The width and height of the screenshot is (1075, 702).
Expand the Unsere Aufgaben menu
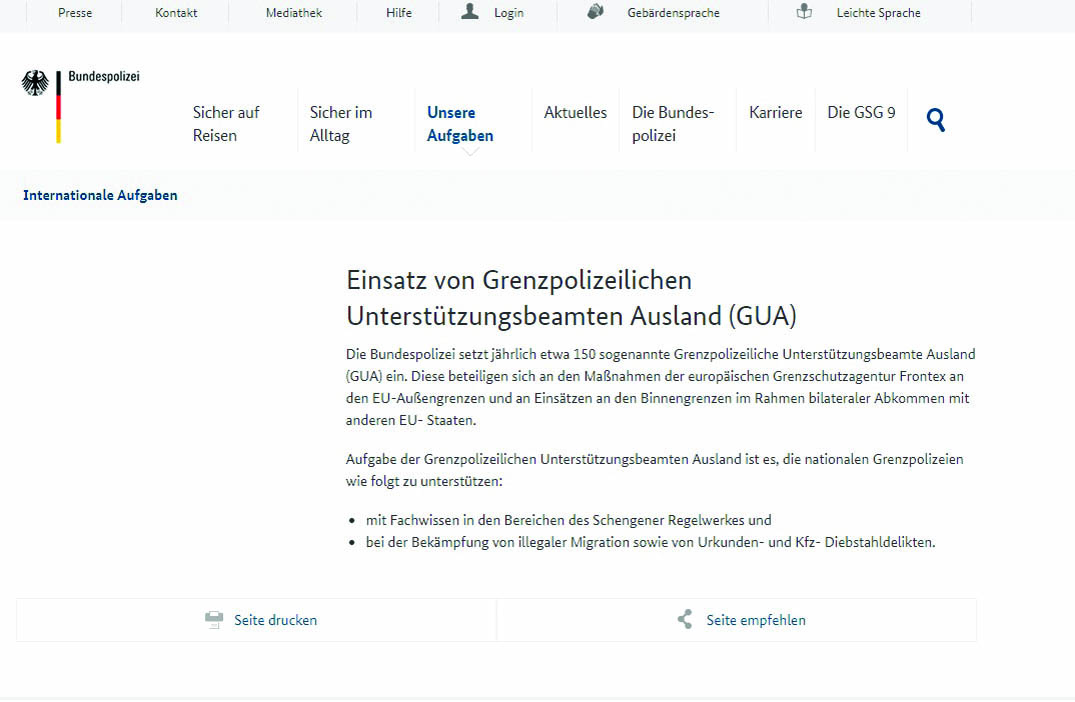tap(460, 124)
